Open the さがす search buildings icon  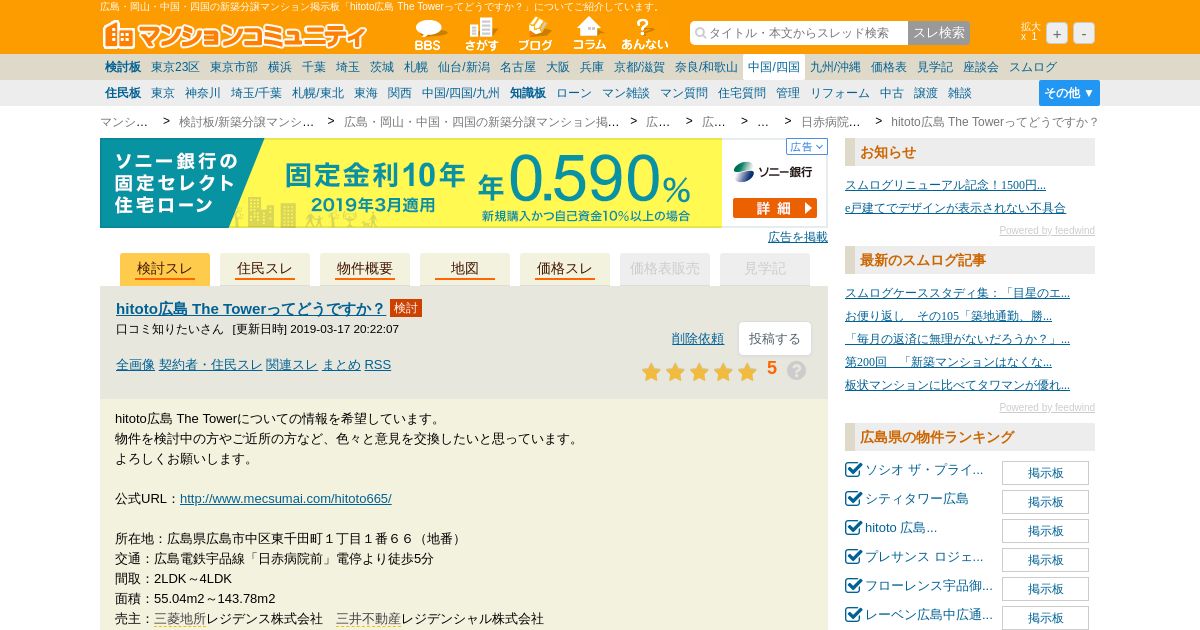[481, 34]
